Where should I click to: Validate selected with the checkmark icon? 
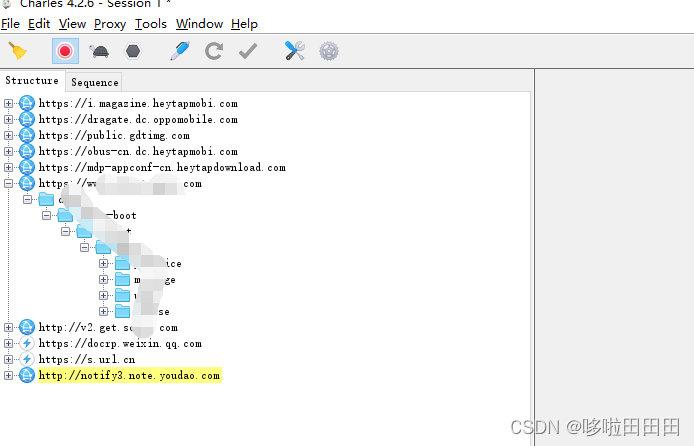[248, 51]
